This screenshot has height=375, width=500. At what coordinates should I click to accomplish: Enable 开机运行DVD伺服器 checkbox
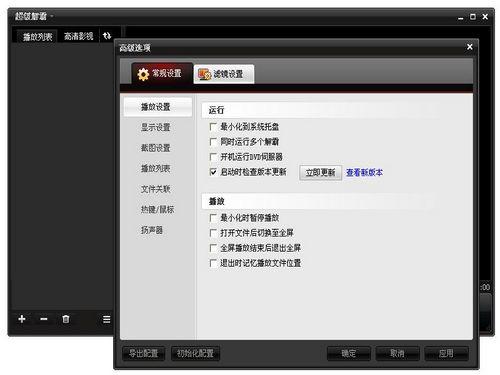tap(213, 157)
